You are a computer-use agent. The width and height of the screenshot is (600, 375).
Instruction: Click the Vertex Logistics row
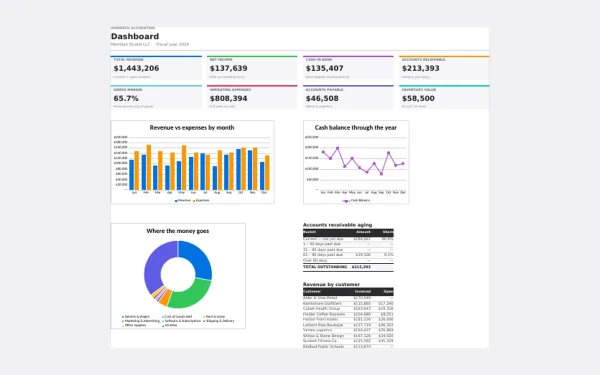pyautogui.click(x=348, y=330)
